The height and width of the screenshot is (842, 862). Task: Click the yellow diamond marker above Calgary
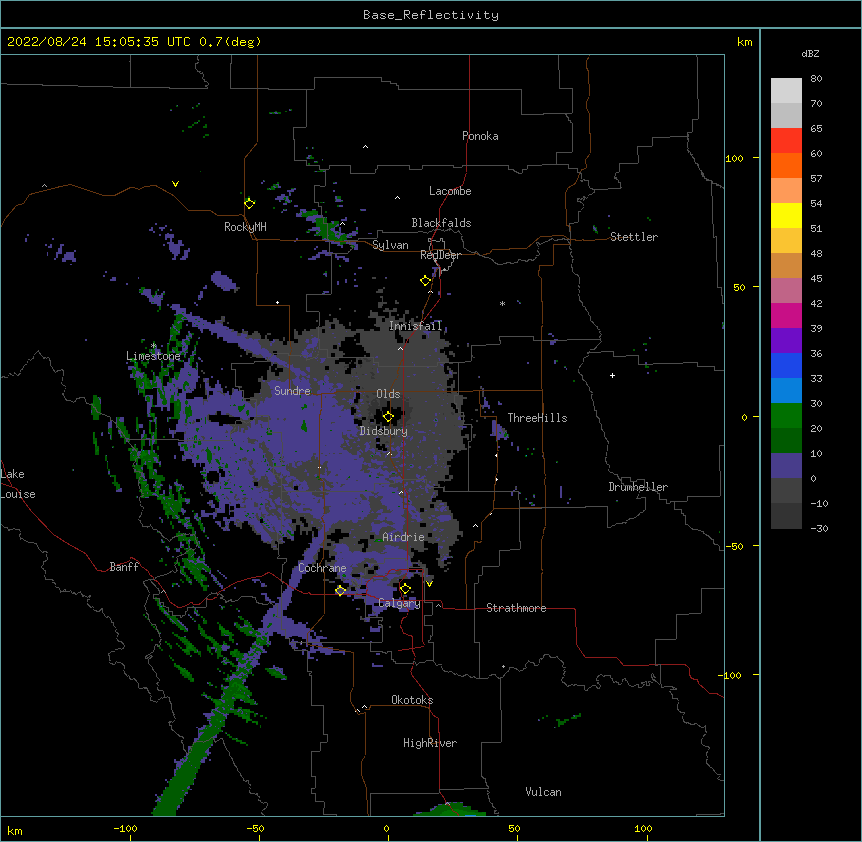(x=405, y=589)
